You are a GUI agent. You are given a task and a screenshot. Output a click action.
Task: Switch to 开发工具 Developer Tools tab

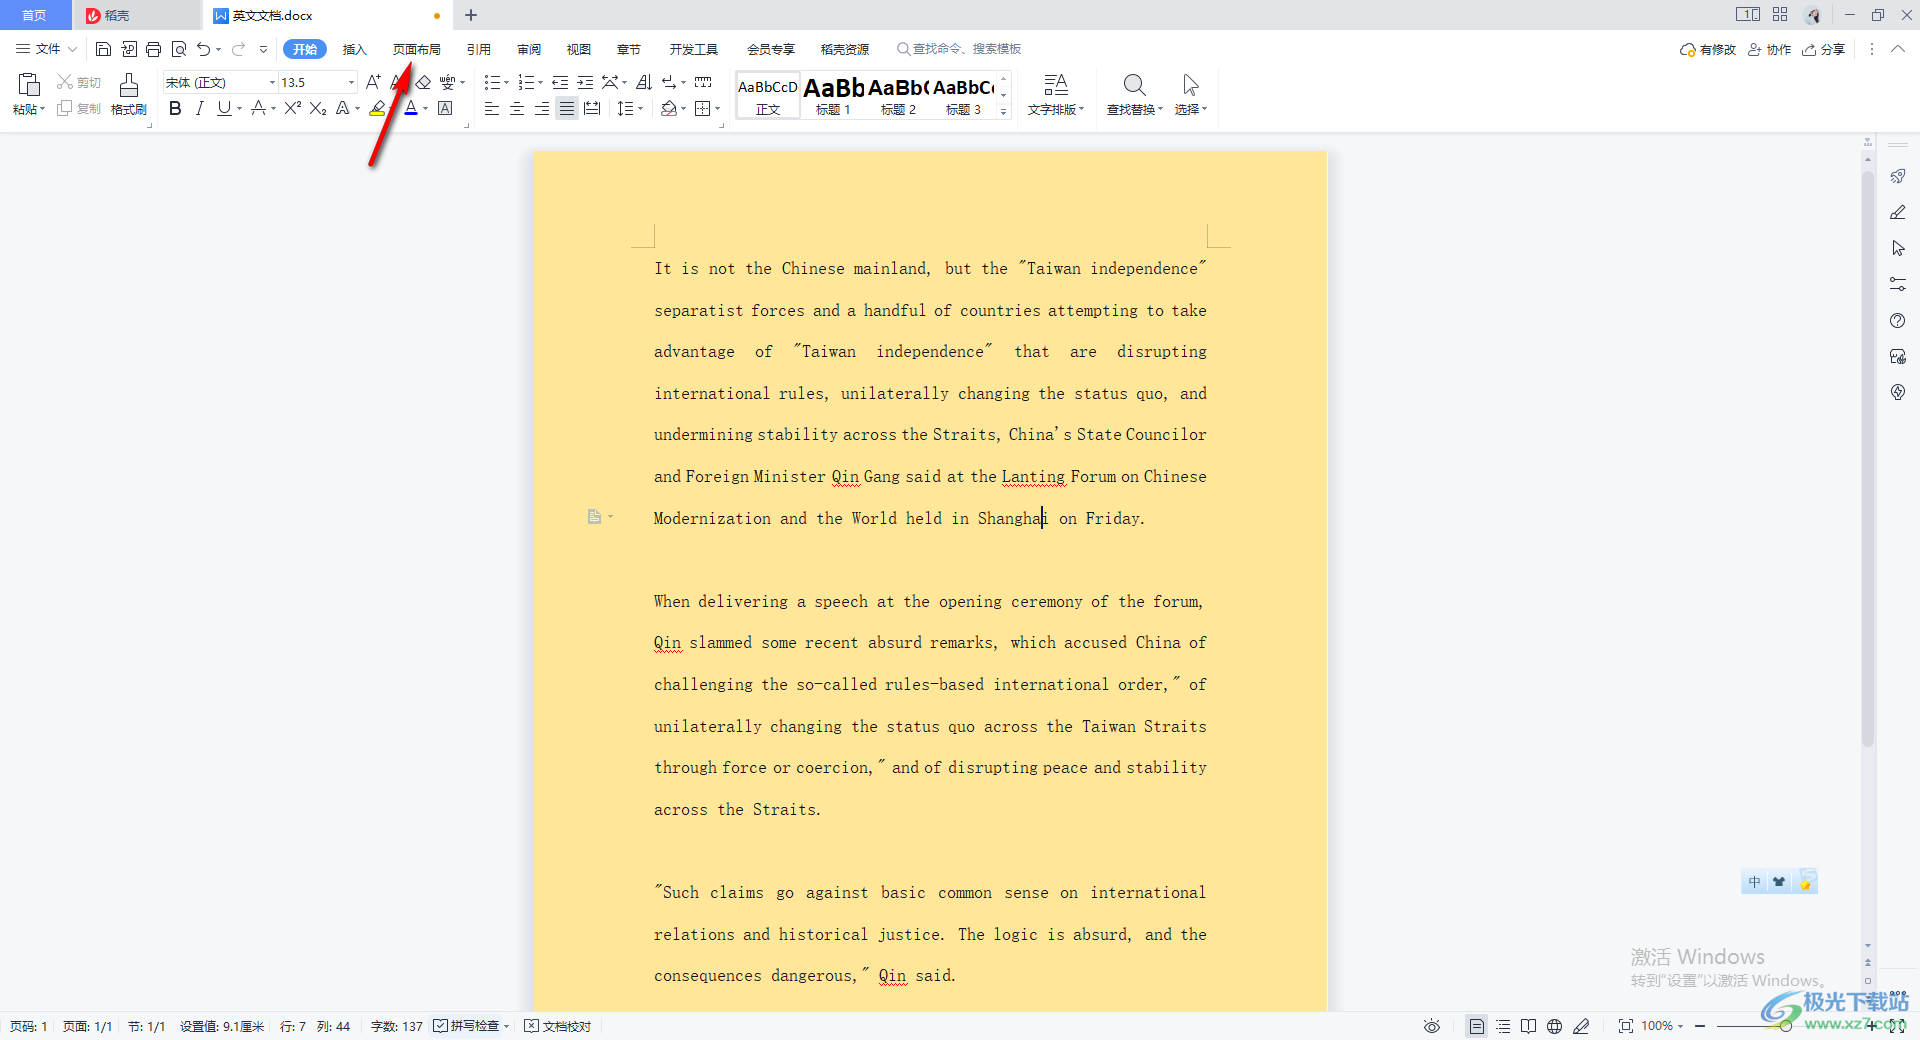point(694,49)
